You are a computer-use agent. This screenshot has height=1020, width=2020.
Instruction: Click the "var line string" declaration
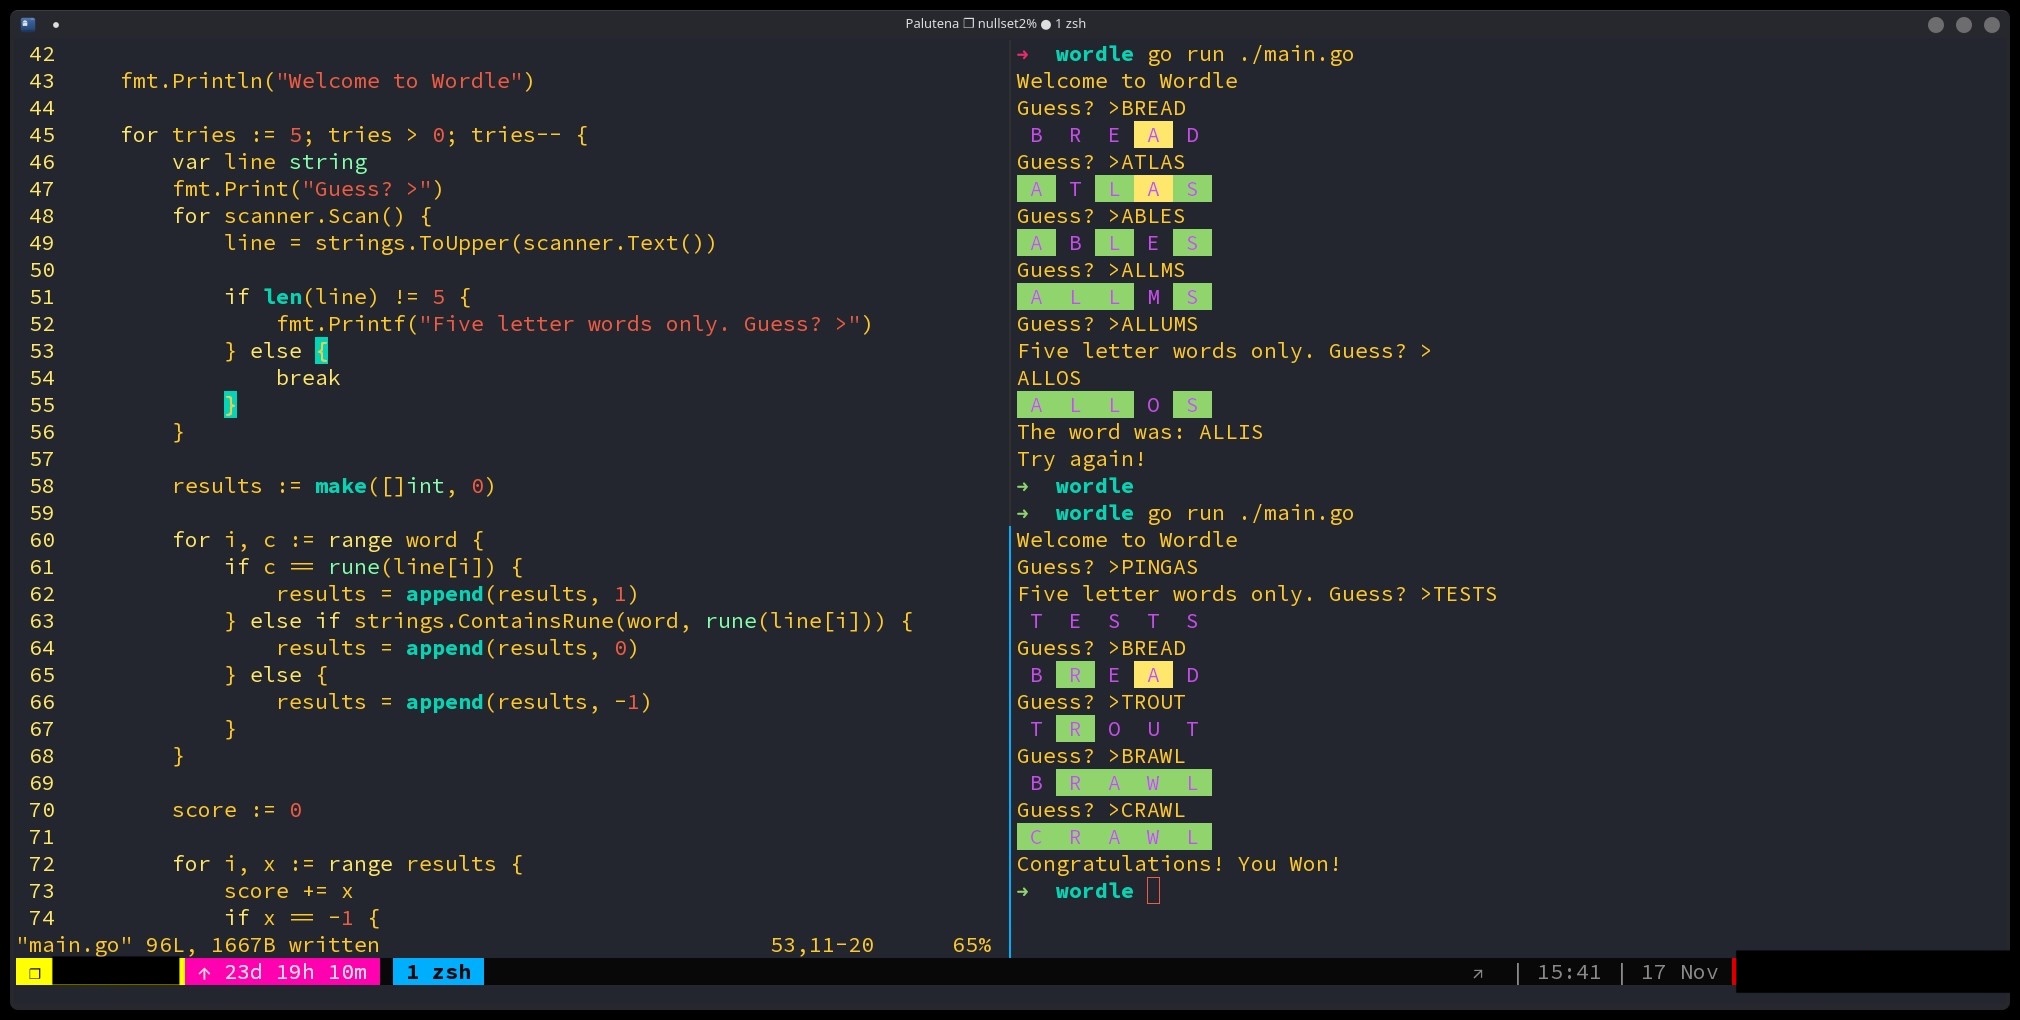point(269,162)
